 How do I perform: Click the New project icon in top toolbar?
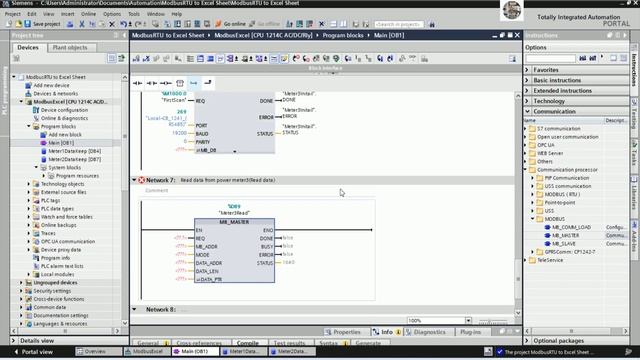(x=9, y=24)
